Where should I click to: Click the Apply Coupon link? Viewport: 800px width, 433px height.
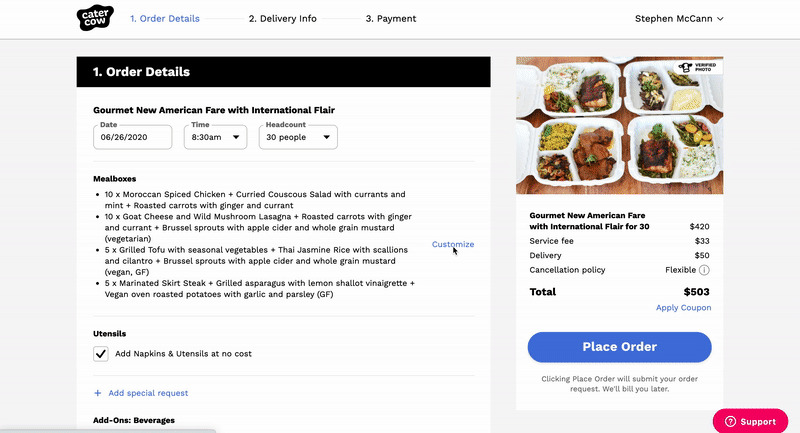coord(684,308)
